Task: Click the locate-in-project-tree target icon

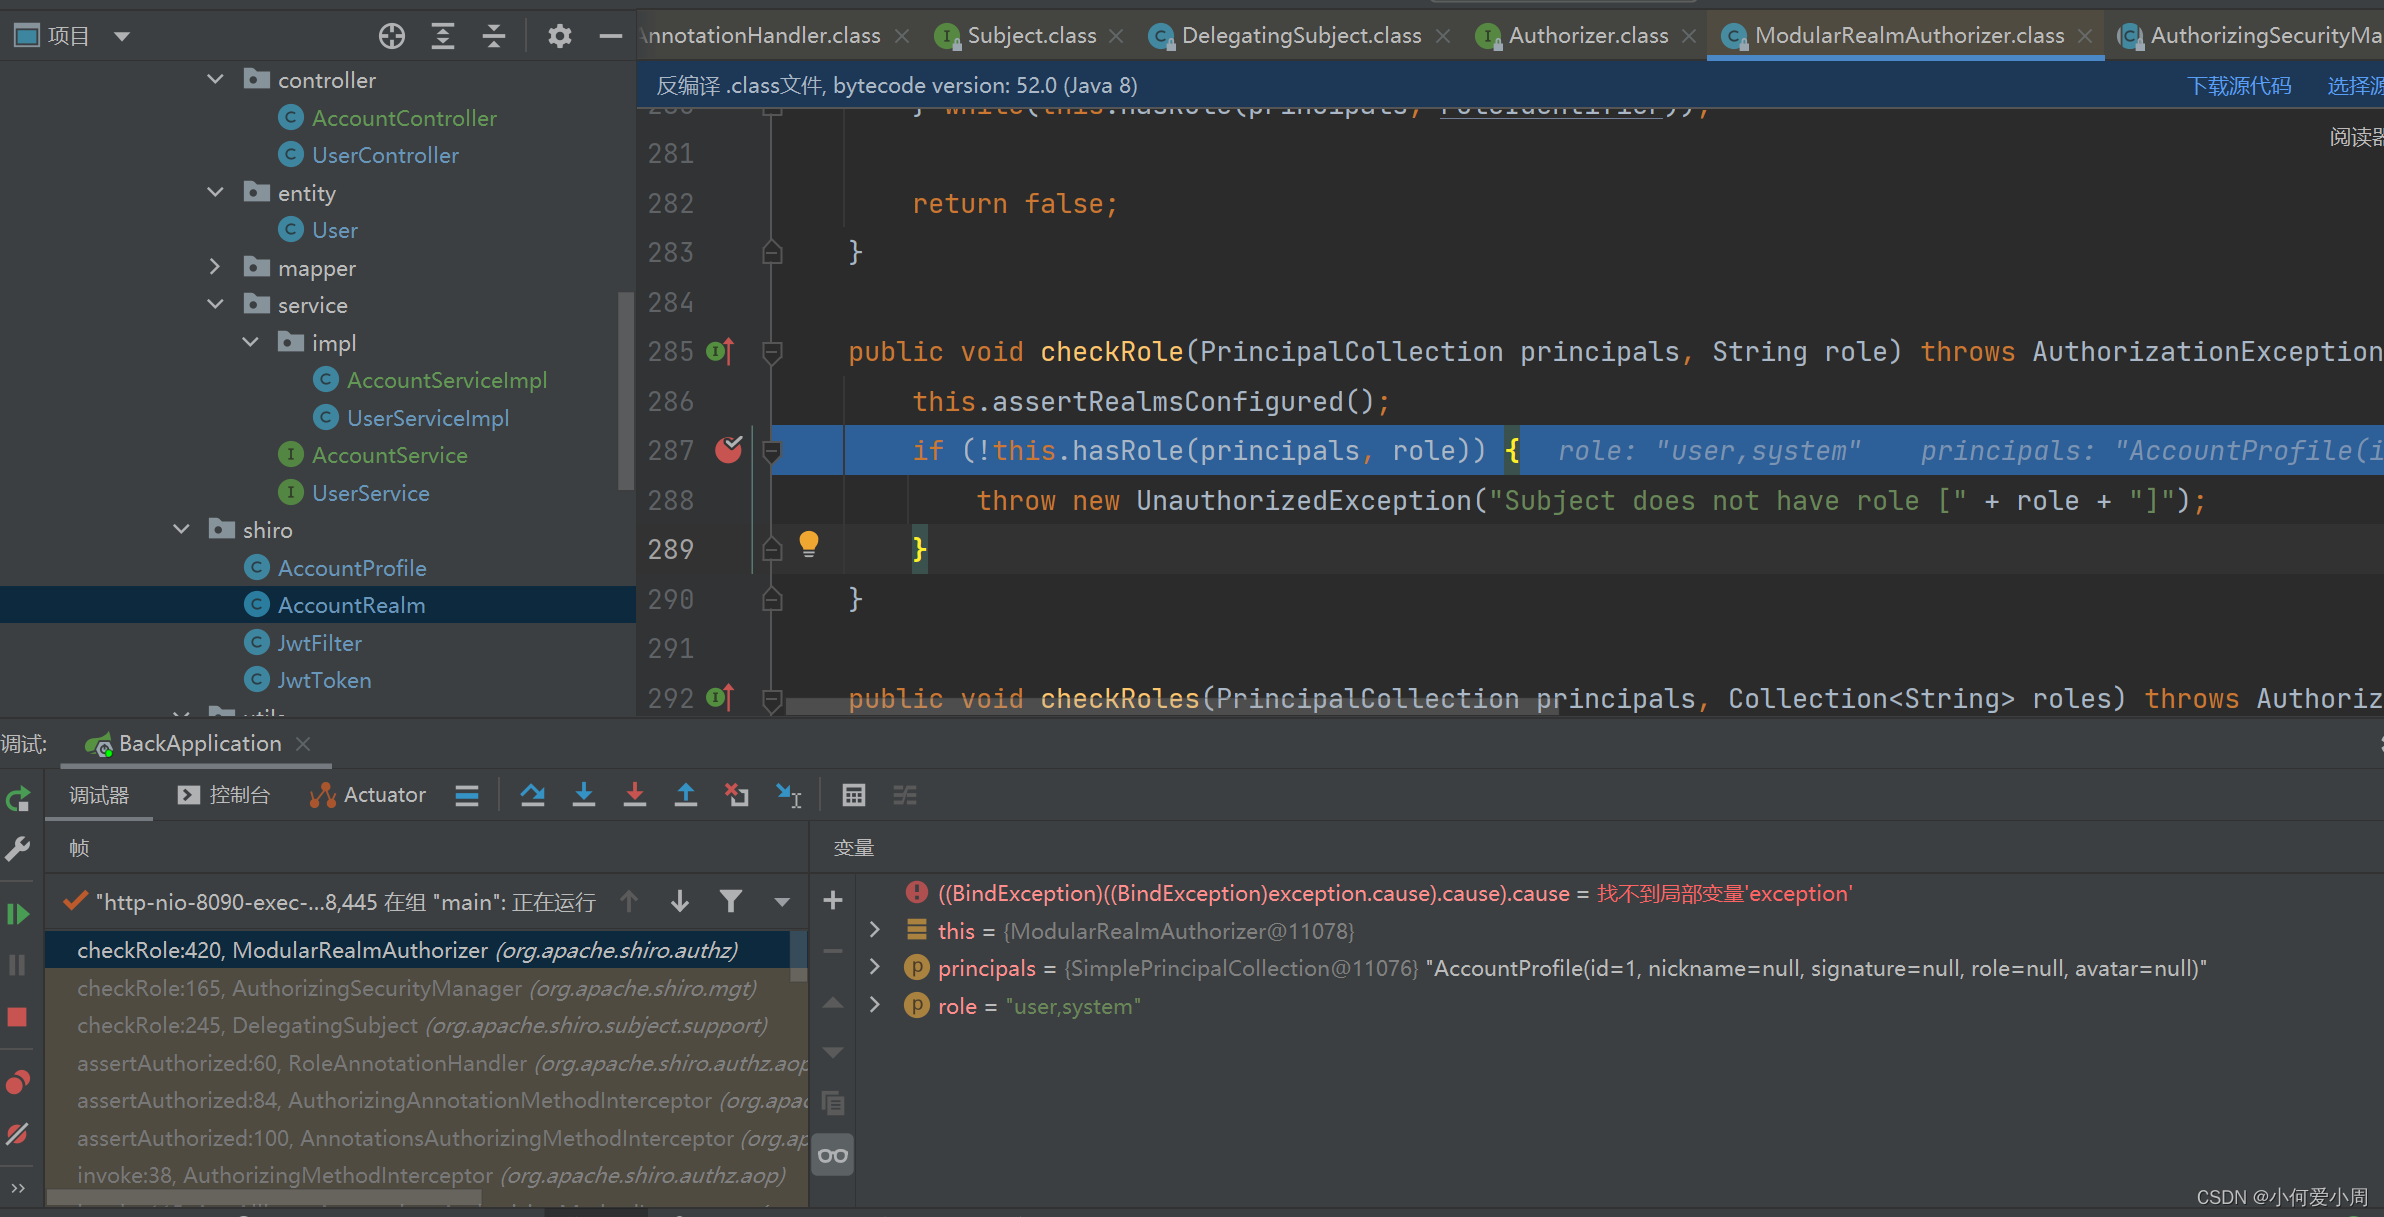Action: pos(392,36)
